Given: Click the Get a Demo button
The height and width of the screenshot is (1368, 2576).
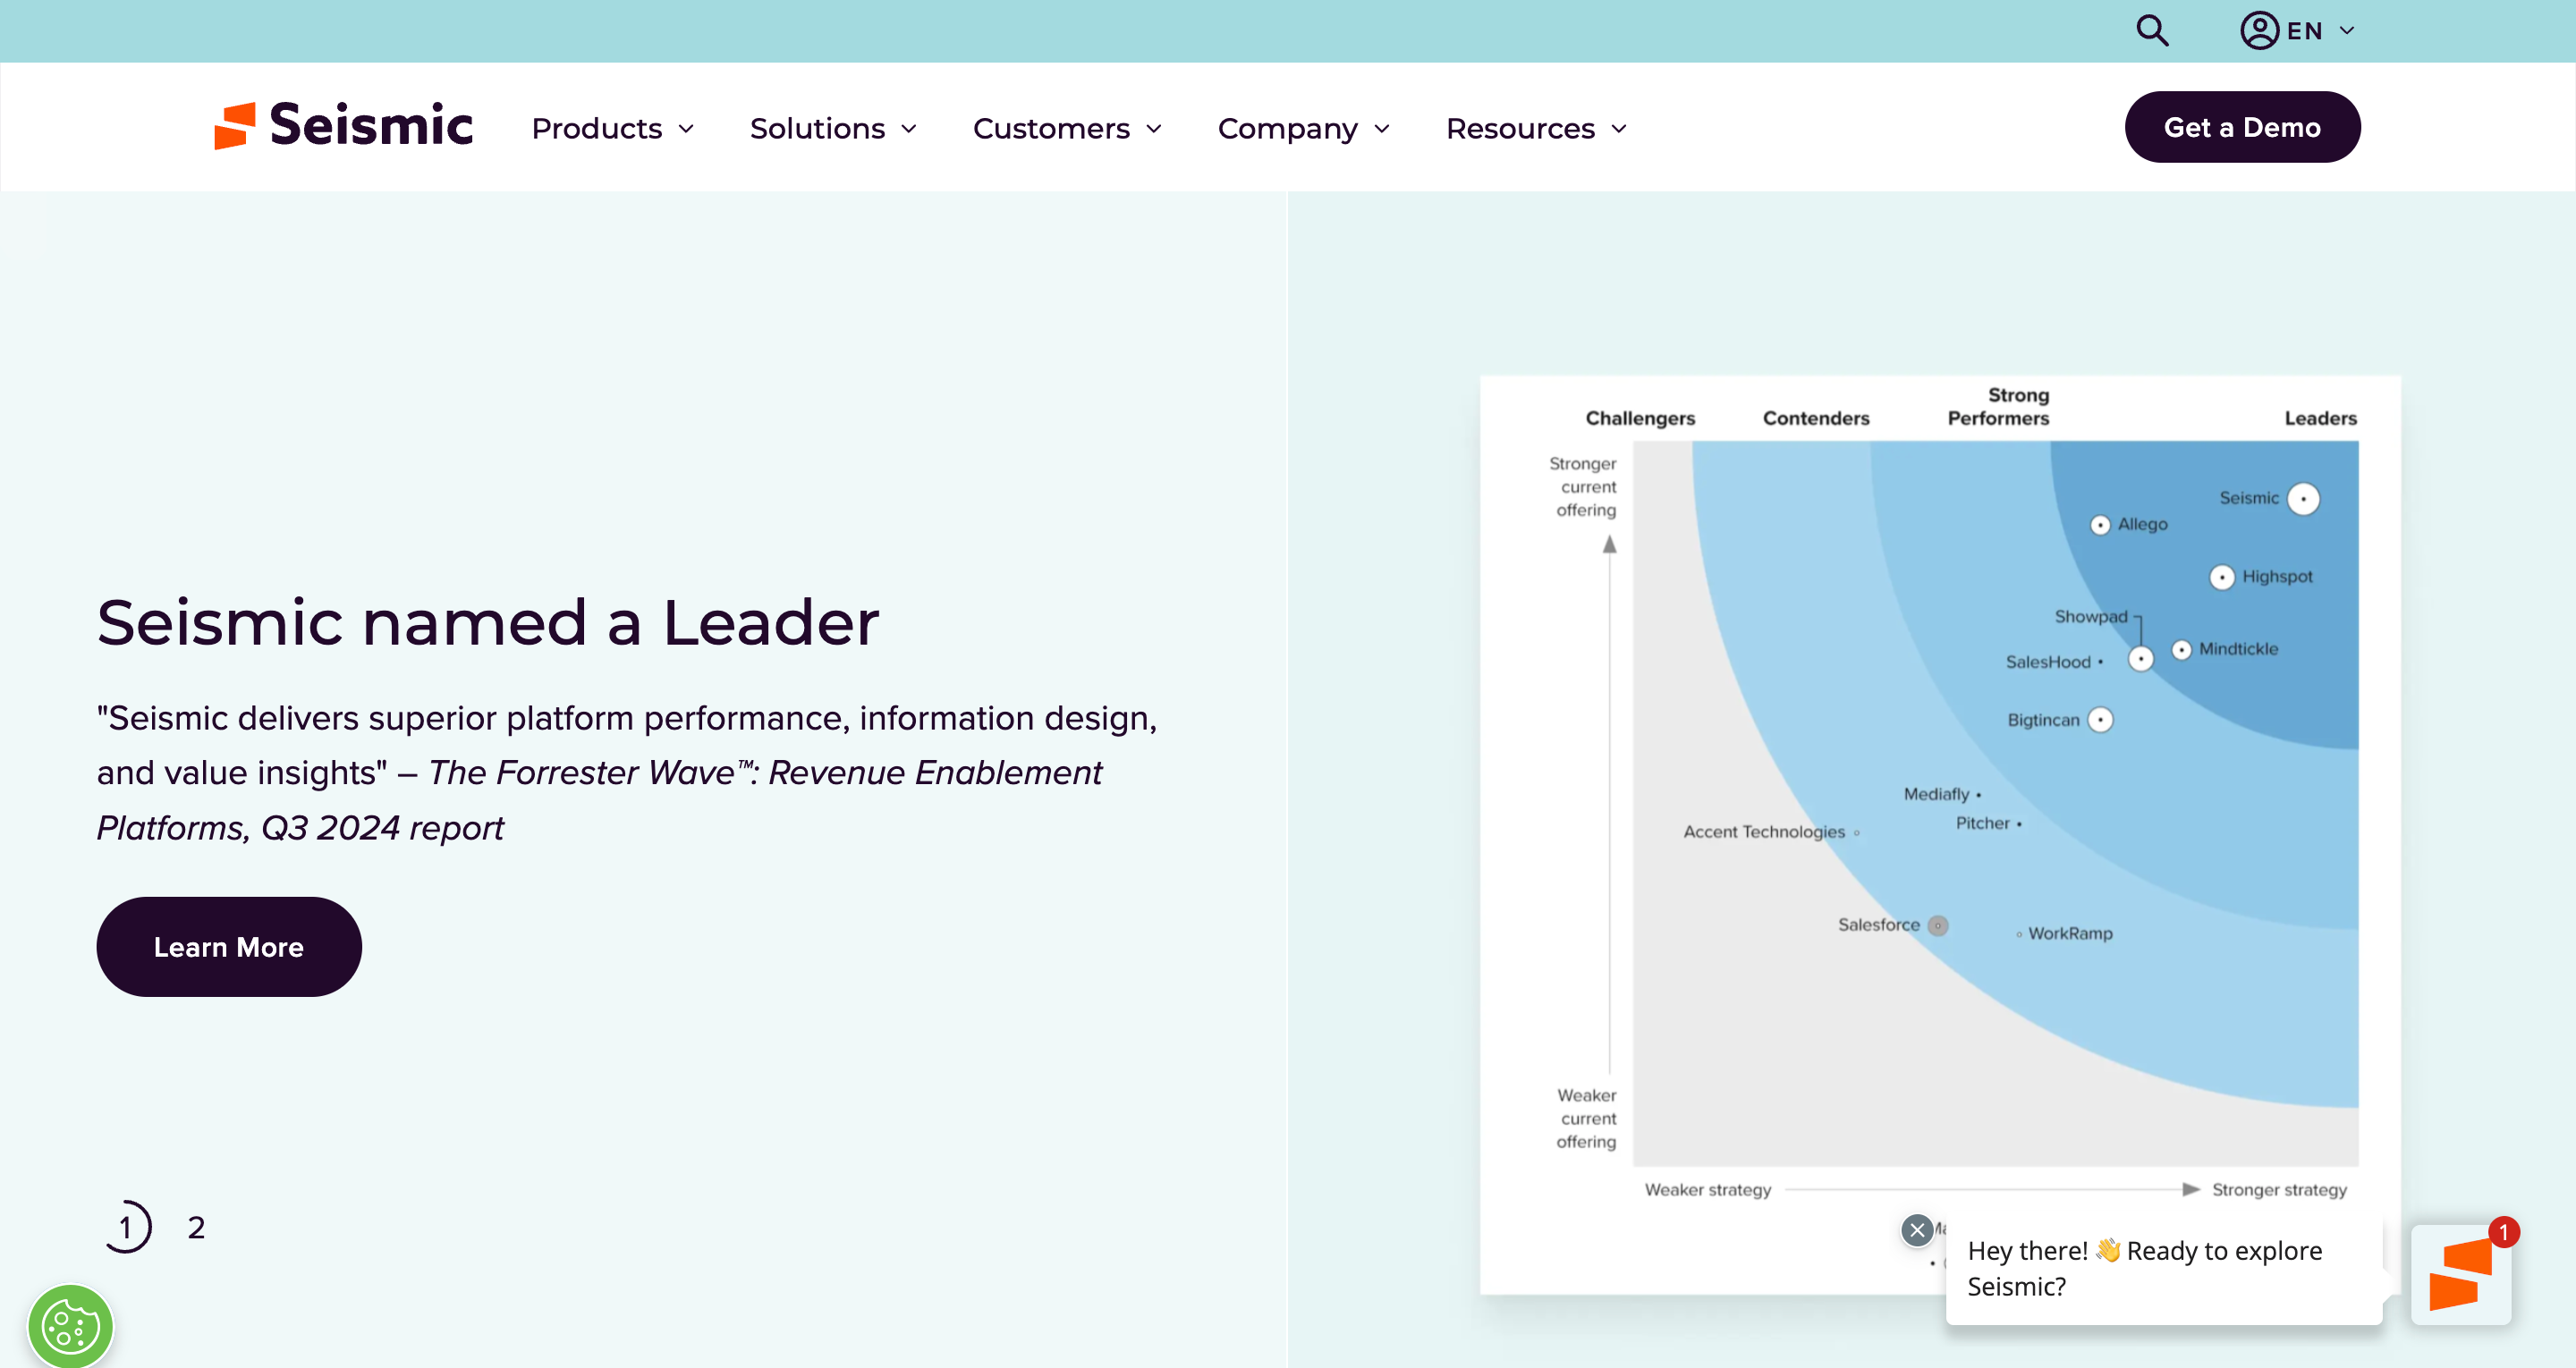Looking at the screenshot, I should [2242, 127].
